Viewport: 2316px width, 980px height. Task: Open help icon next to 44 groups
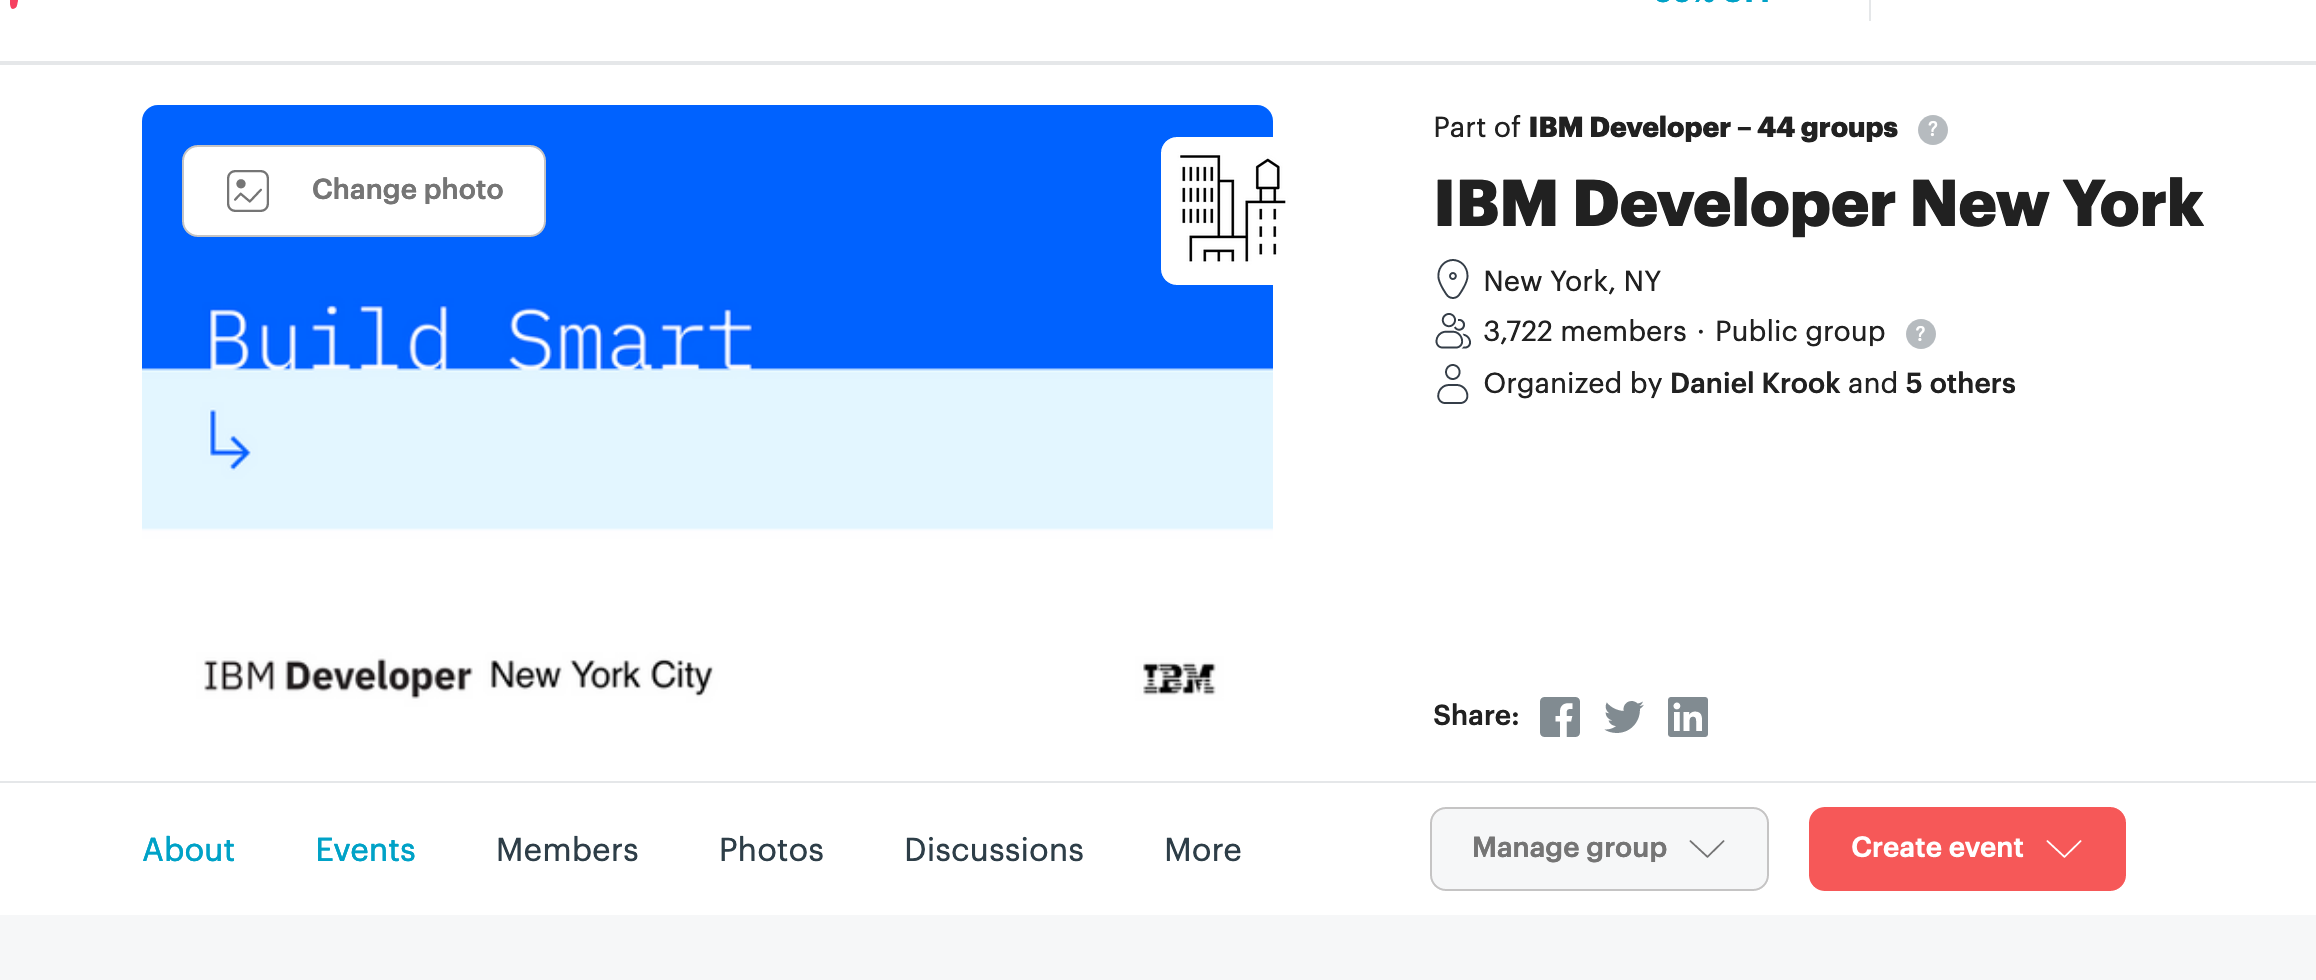pos(1932,129)
